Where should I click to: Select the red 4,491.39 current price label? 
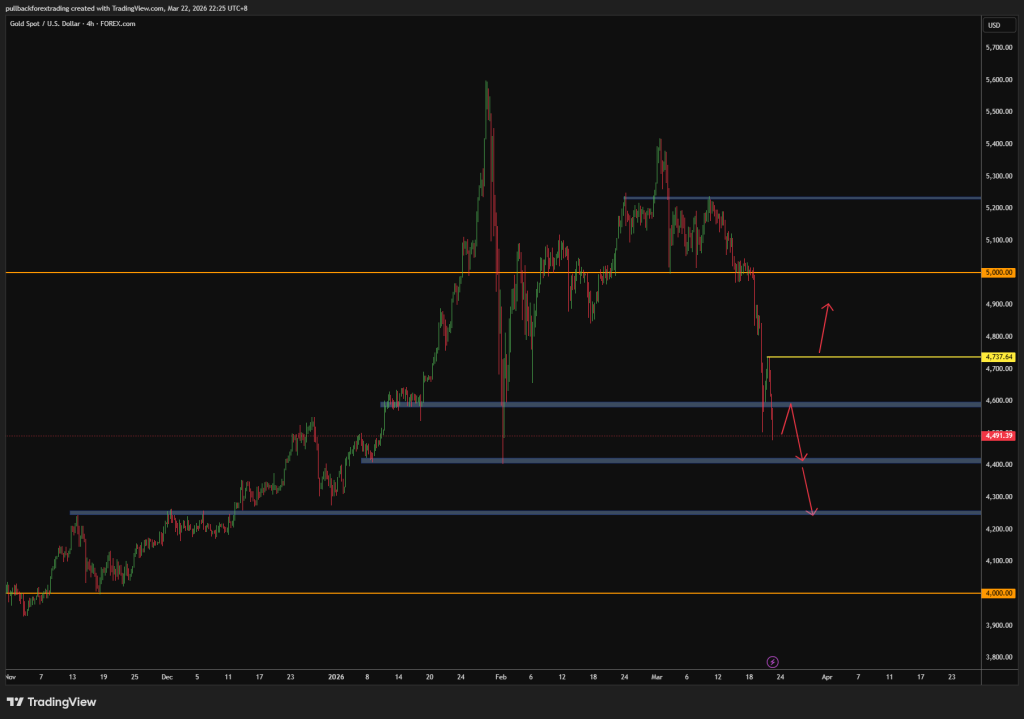point(999,436)
